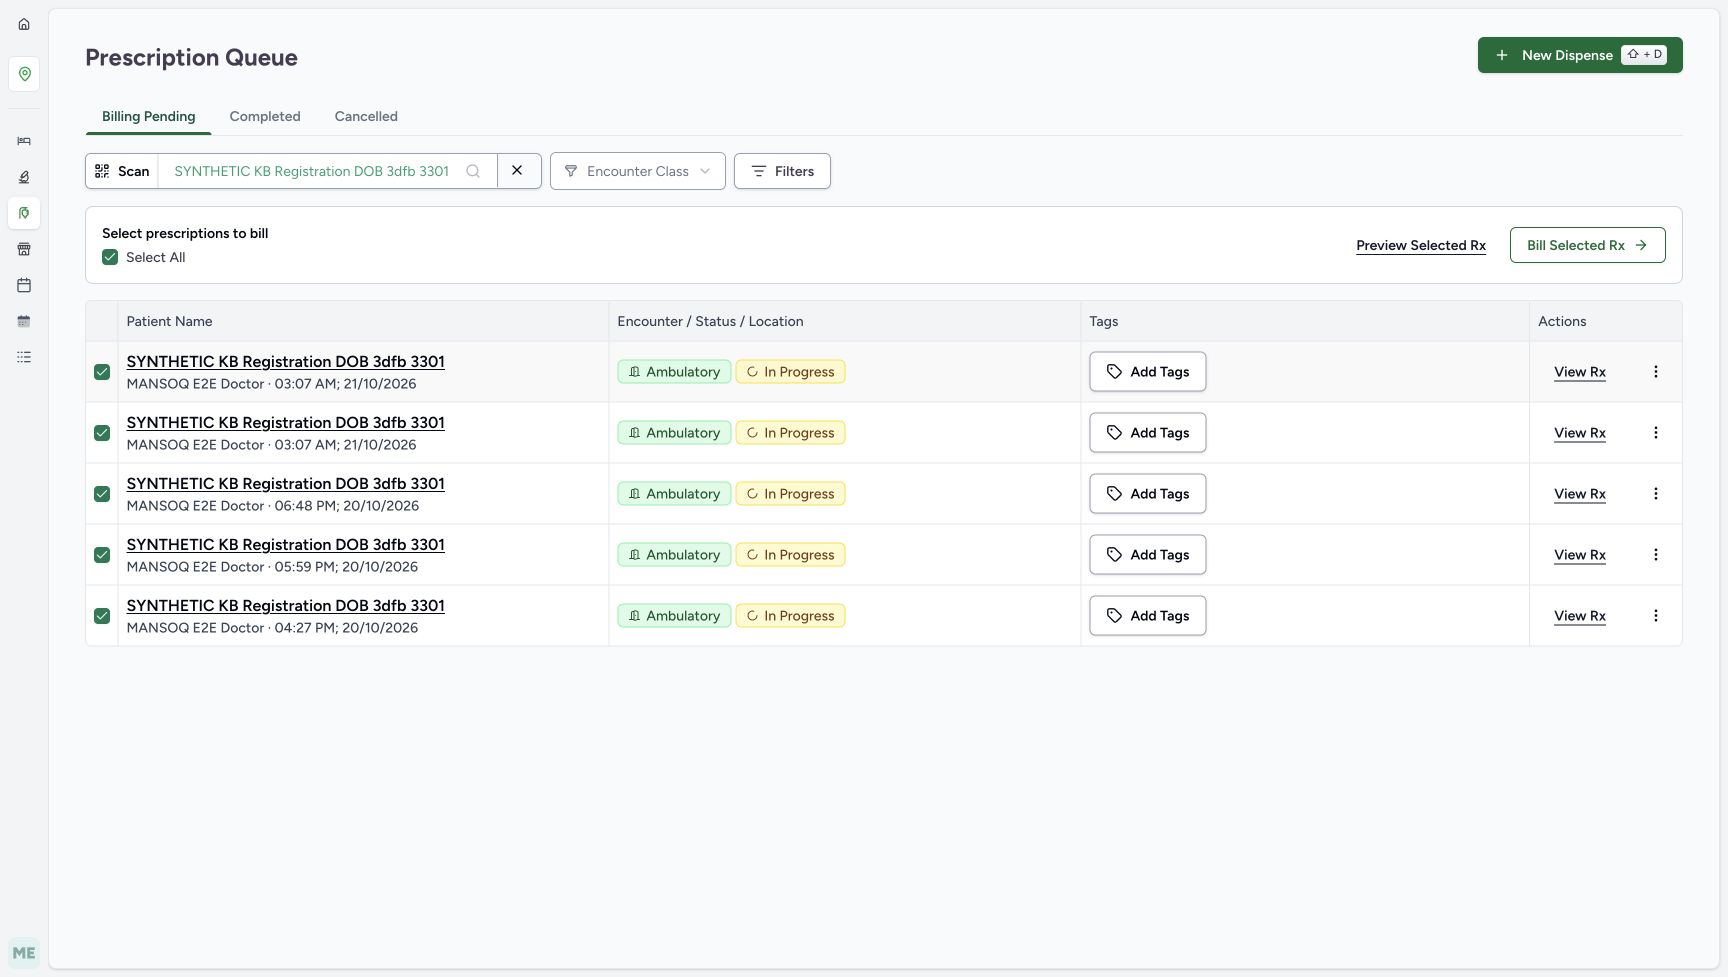This screenshot has width=1728, height=977.
Task: View Rx for first 03:07 AM row
Action: click(1580, 372)
